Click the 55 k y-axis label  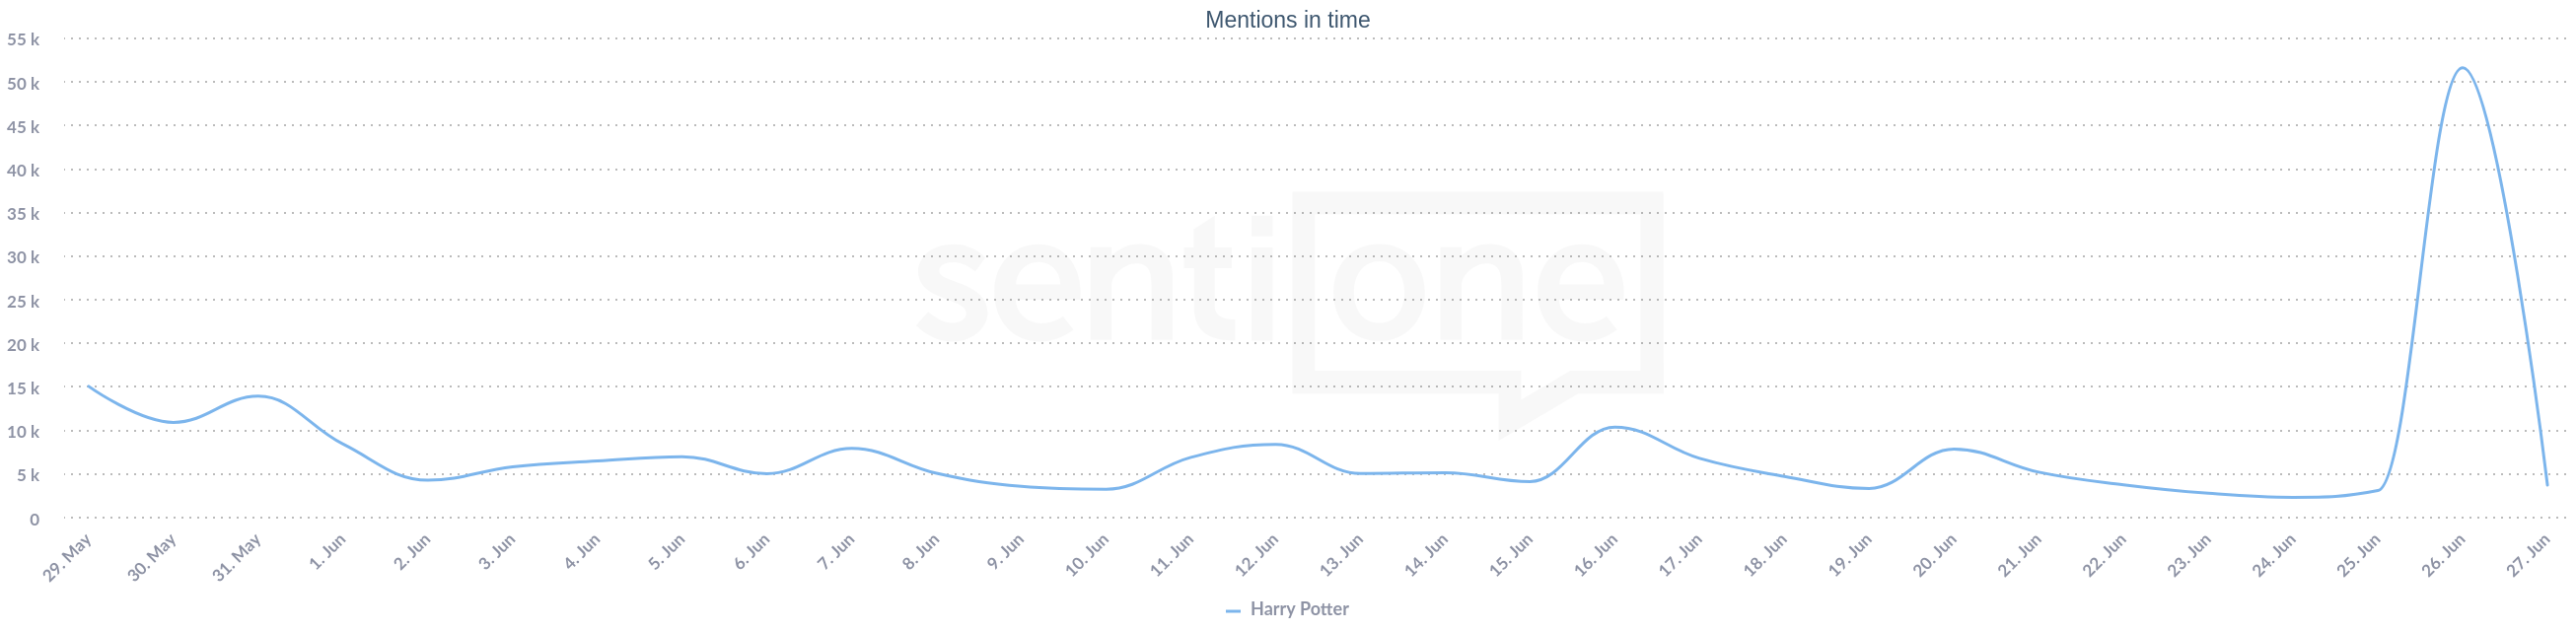(23, 40)
